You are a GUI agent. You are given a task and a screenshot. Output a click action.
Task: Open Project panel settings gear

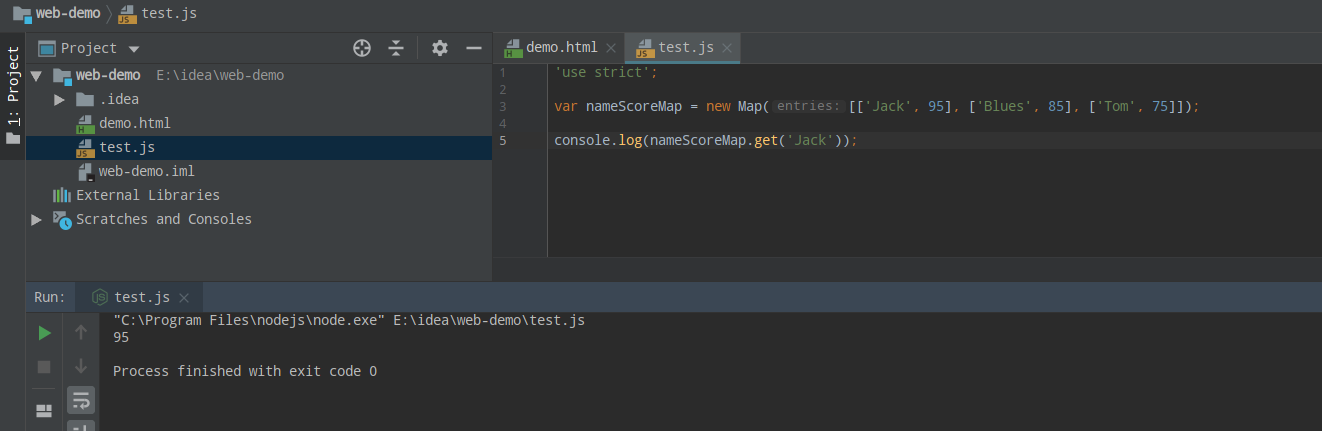tap(439, 48)
